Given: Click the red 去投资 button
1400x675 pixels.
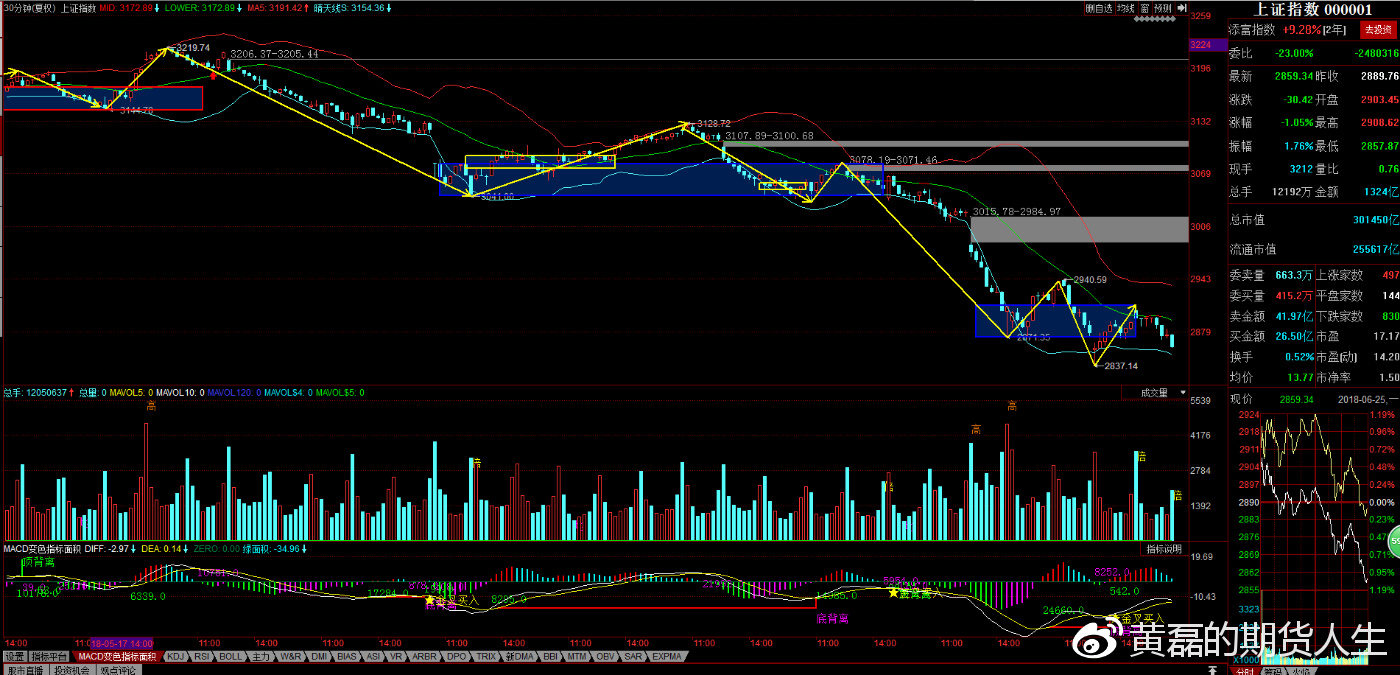Looking at the screenshot, I should (1376, 30).
